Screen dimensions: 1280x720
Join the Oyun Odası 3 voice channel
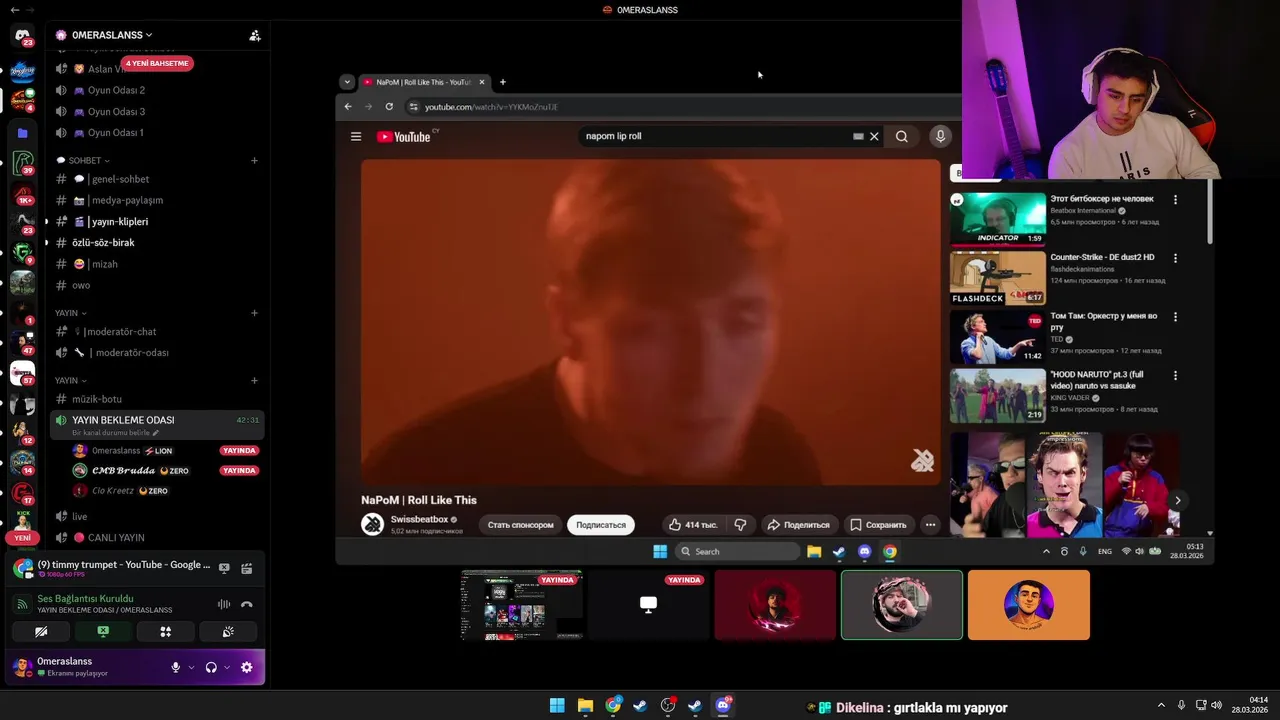(x=157, y=111)
